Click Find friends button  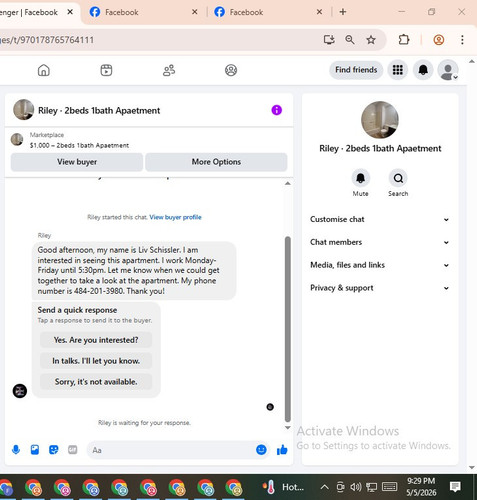click(356, 70)
